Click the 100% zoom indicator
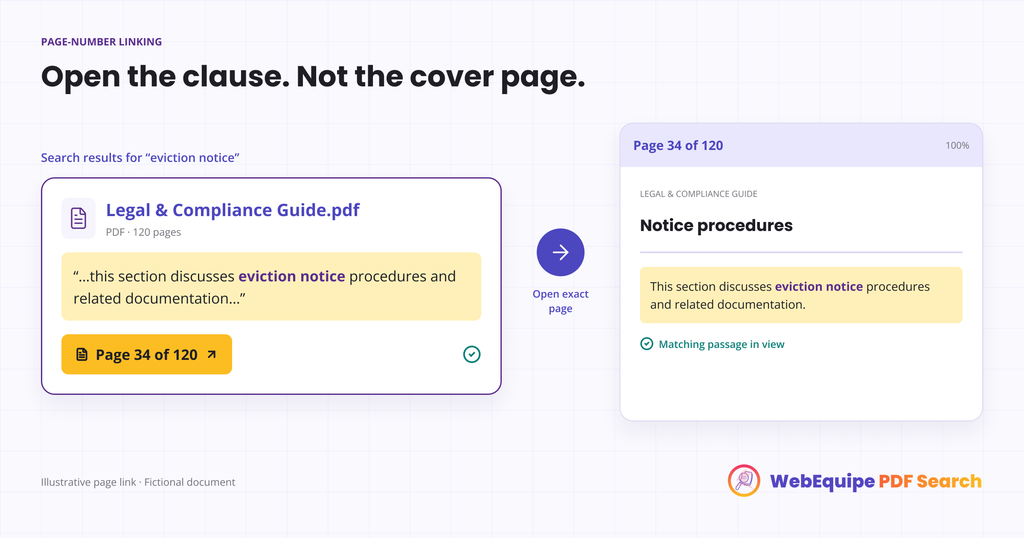Screen dimensions: 1024x538 957,146
